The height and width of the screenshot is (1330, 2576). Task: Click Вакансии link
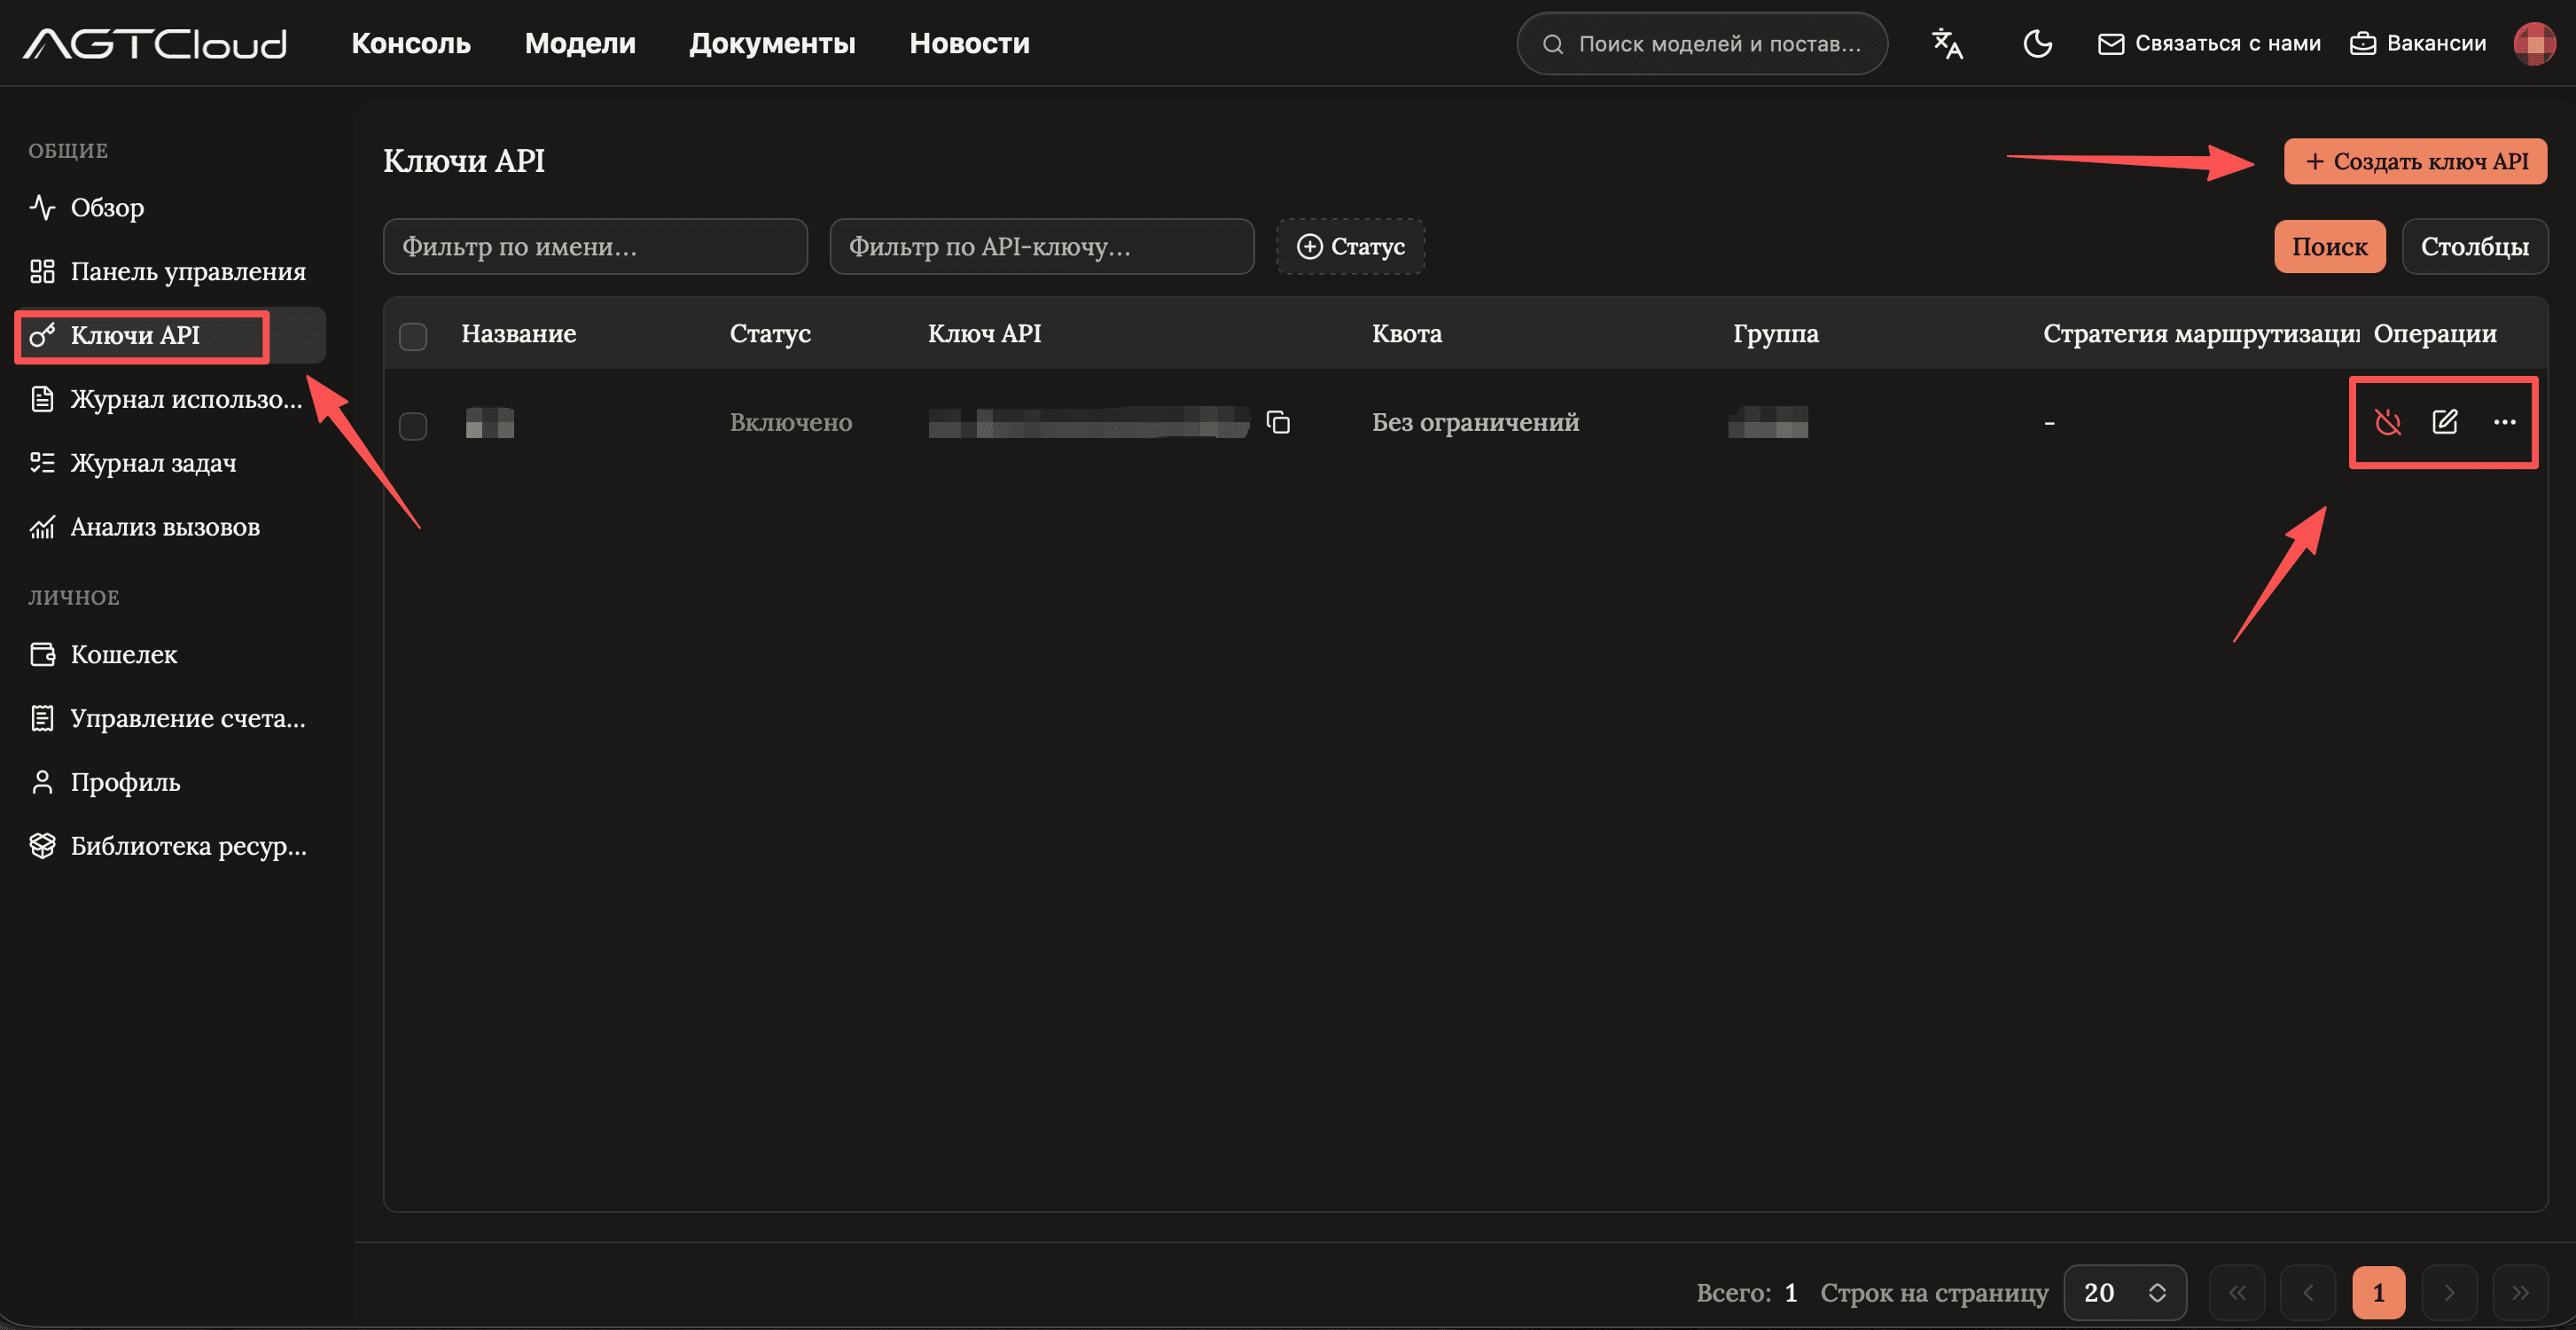(x=2418, y=44)
